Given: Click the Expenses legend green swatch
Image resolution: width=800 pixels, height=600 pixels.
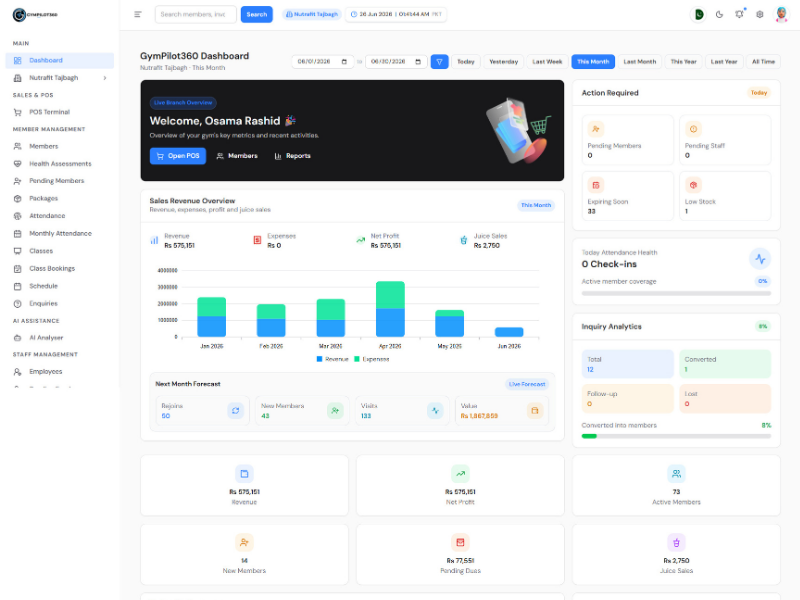Looking at the screenshot, I should point(357,359).
